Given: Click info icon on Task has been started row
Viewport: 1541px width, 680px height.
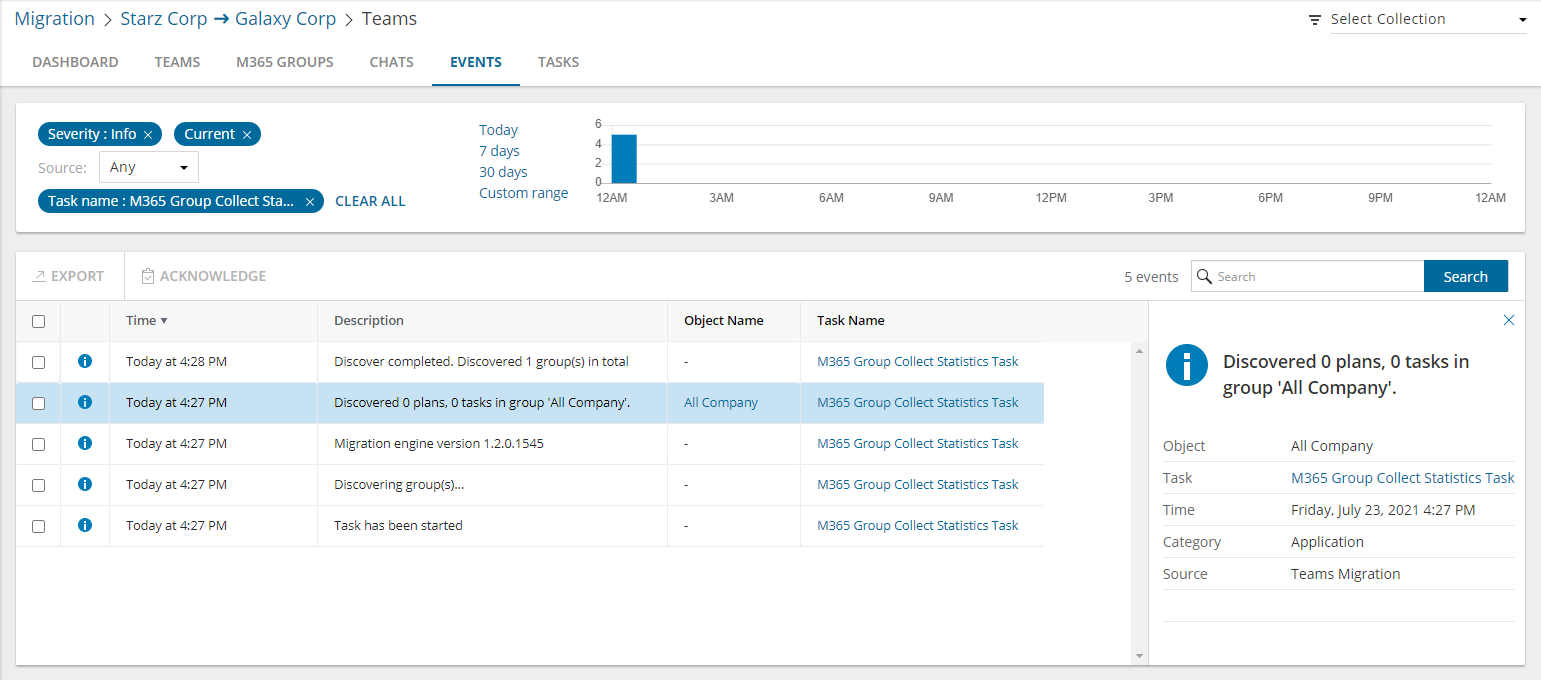Looking at the screenshot, I should 85,525.
